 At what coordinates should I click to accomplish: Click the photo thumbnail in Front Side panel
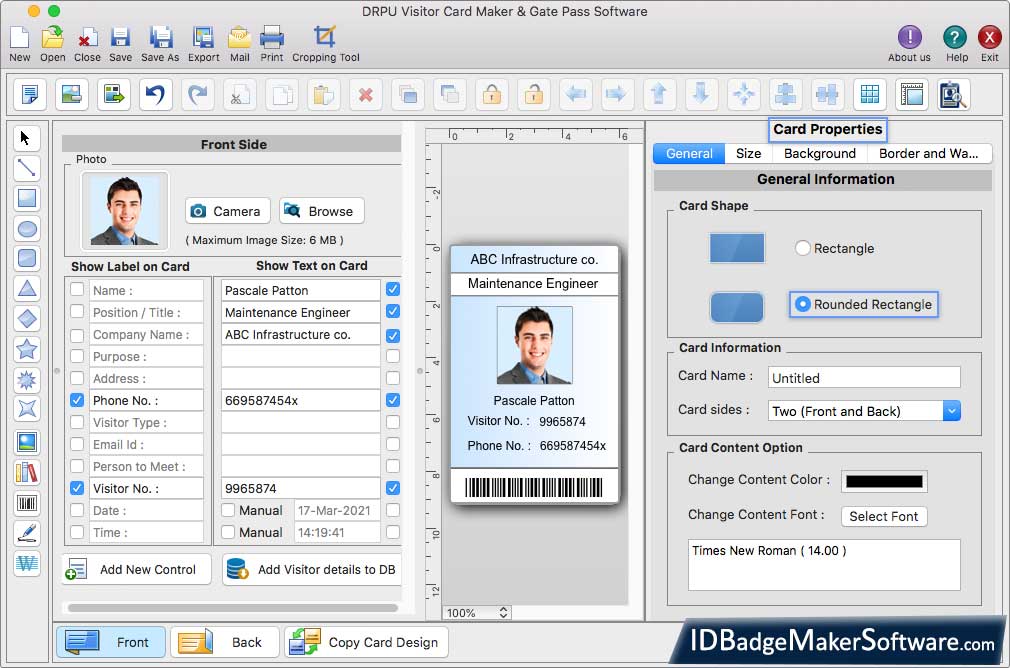[124, 211]
